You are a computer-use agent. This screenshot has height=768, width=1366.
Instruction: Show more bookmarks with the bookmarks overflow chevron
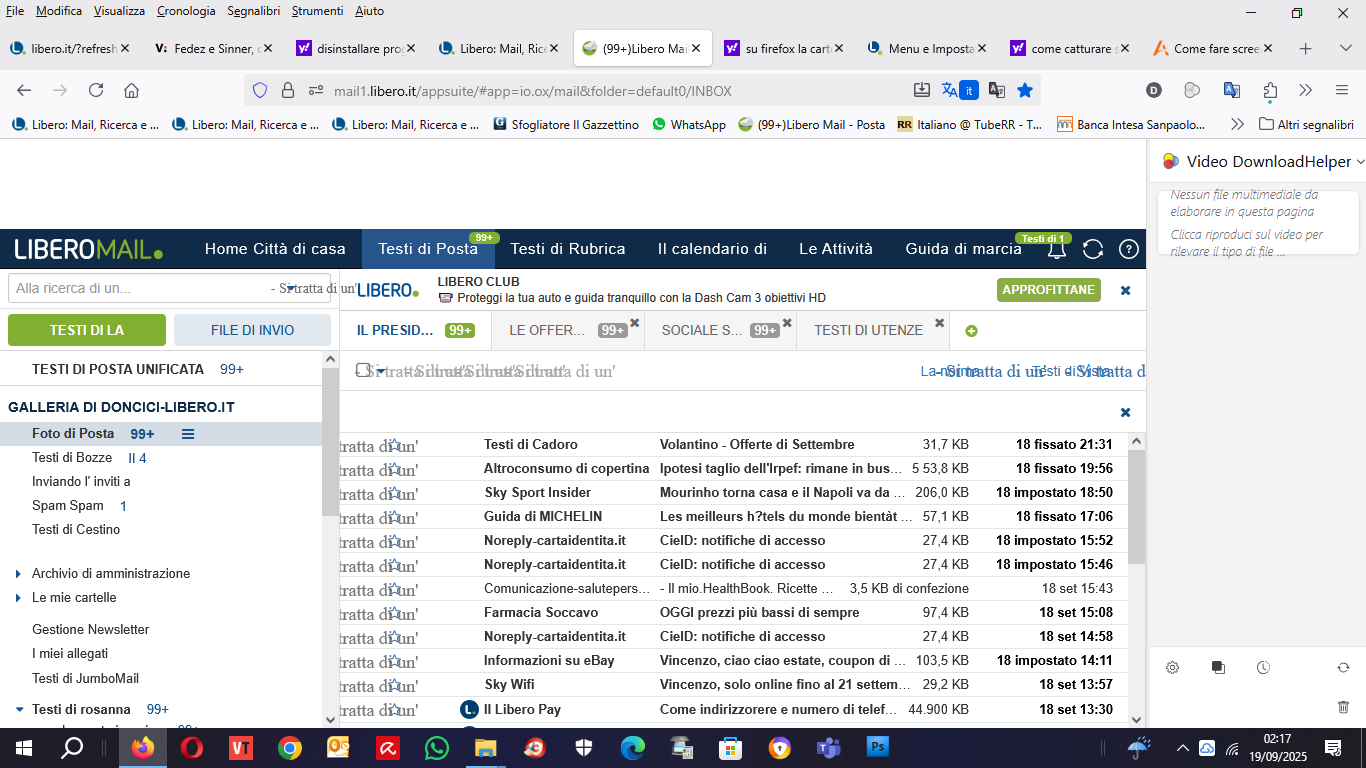1237,124
